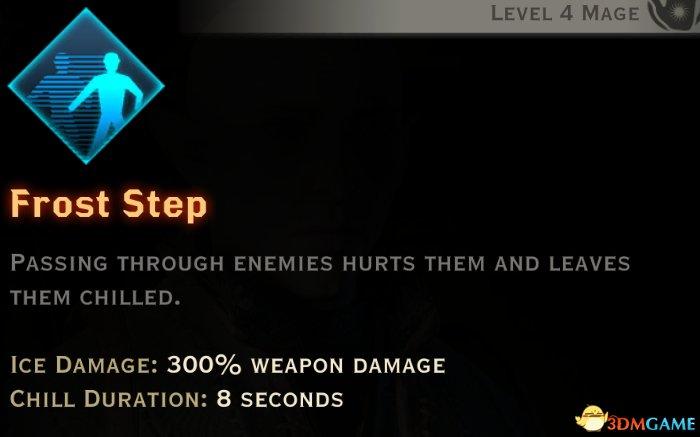This screenshot has height=437, width=700.
Task: Select the "300%" damage value
Action: (204, 365)
